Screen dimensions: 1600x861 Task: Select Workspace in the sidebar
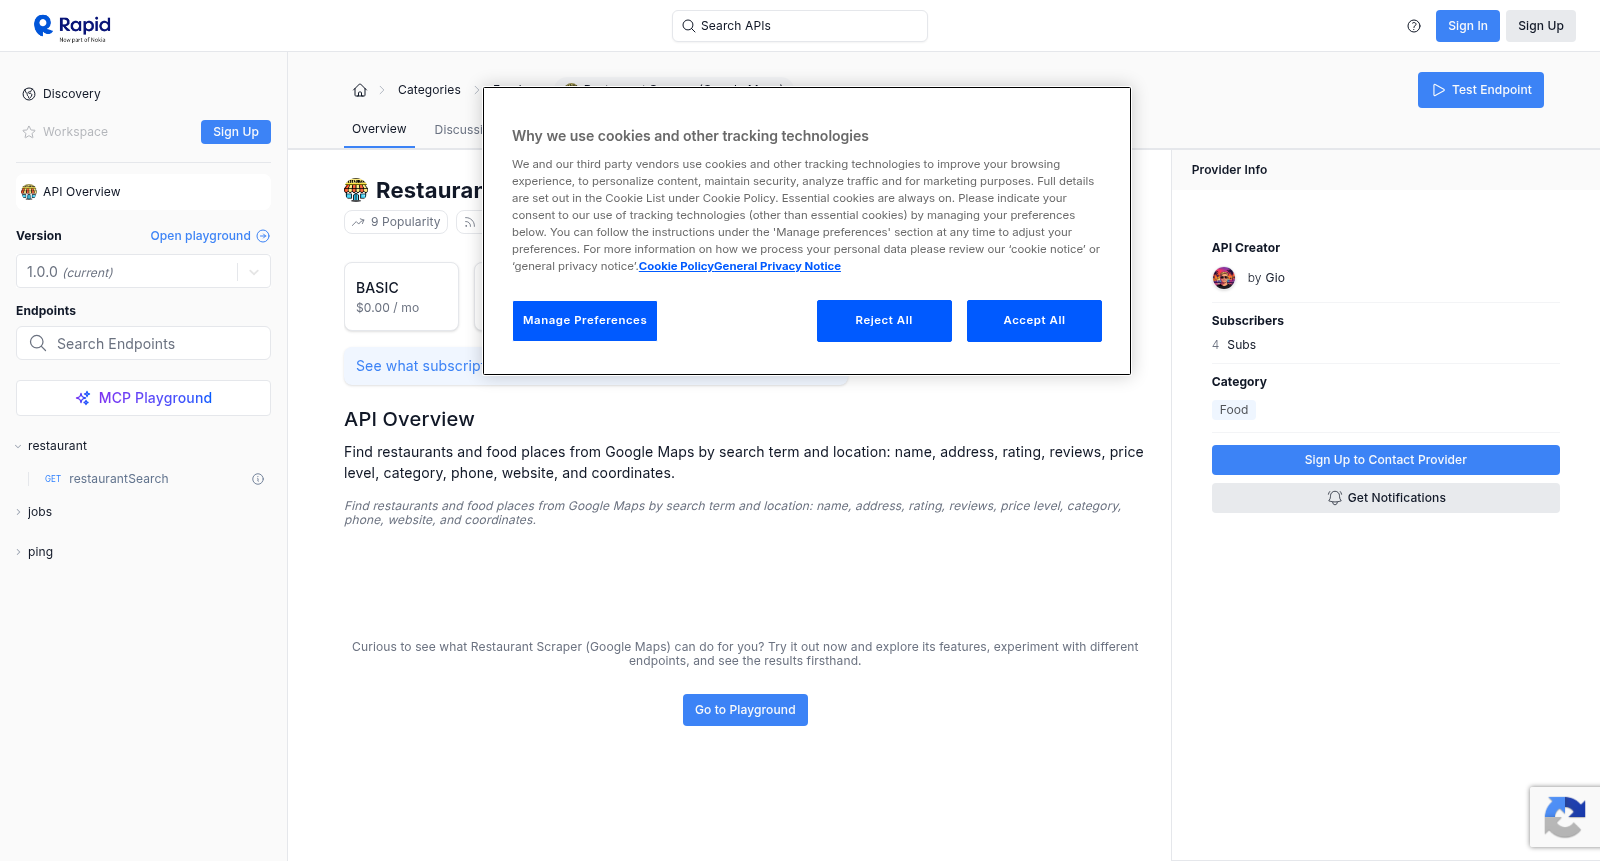click(x=75, y=132)
